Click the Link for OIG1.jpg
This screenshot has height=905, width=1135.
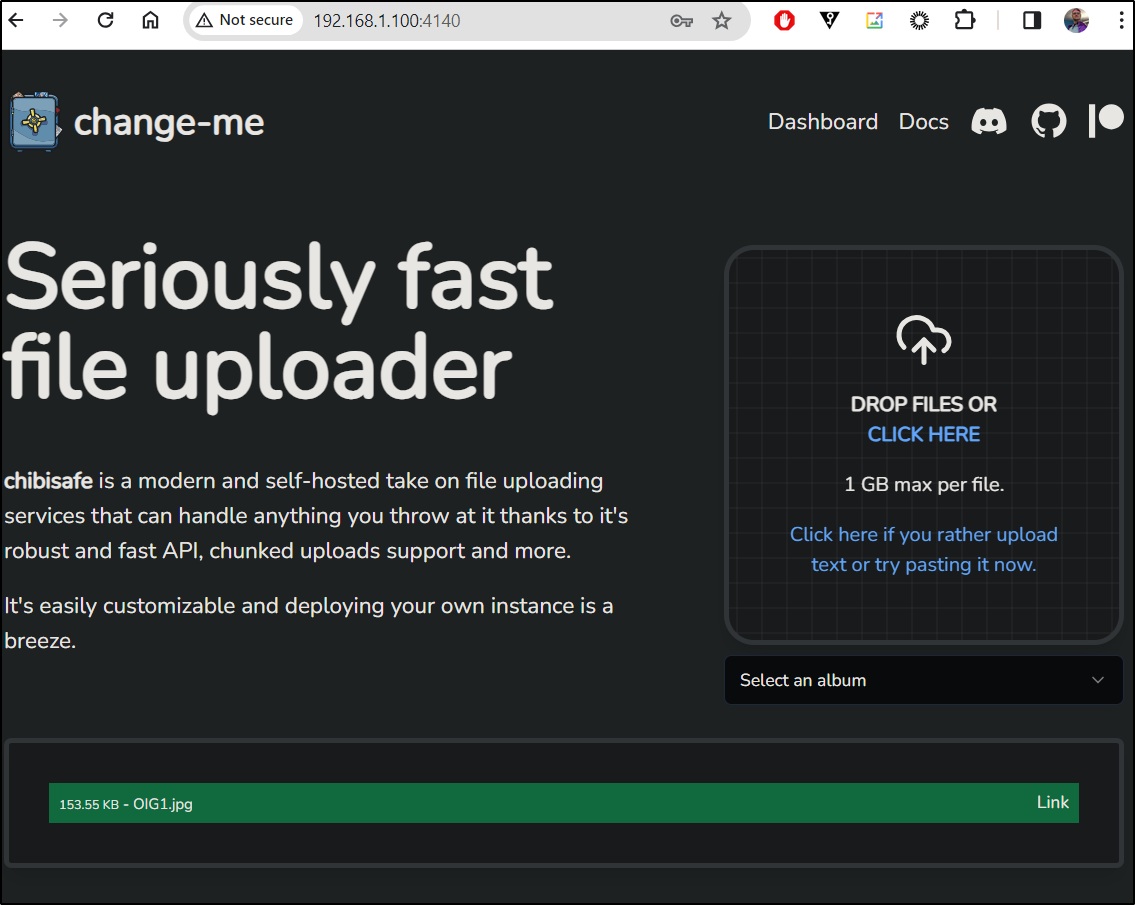[x=1052, y=802]
